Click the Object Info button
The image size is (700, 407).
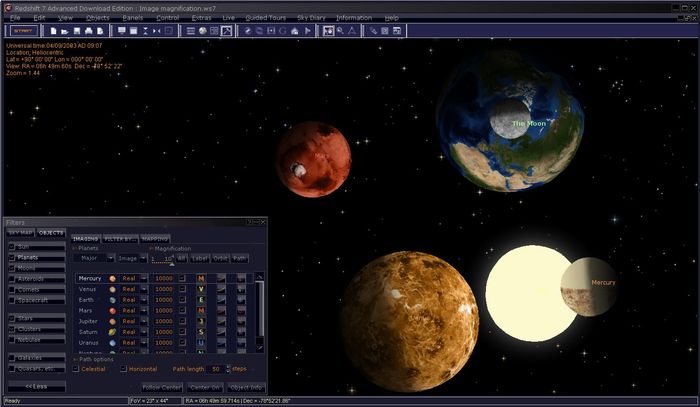pos(246,387)
